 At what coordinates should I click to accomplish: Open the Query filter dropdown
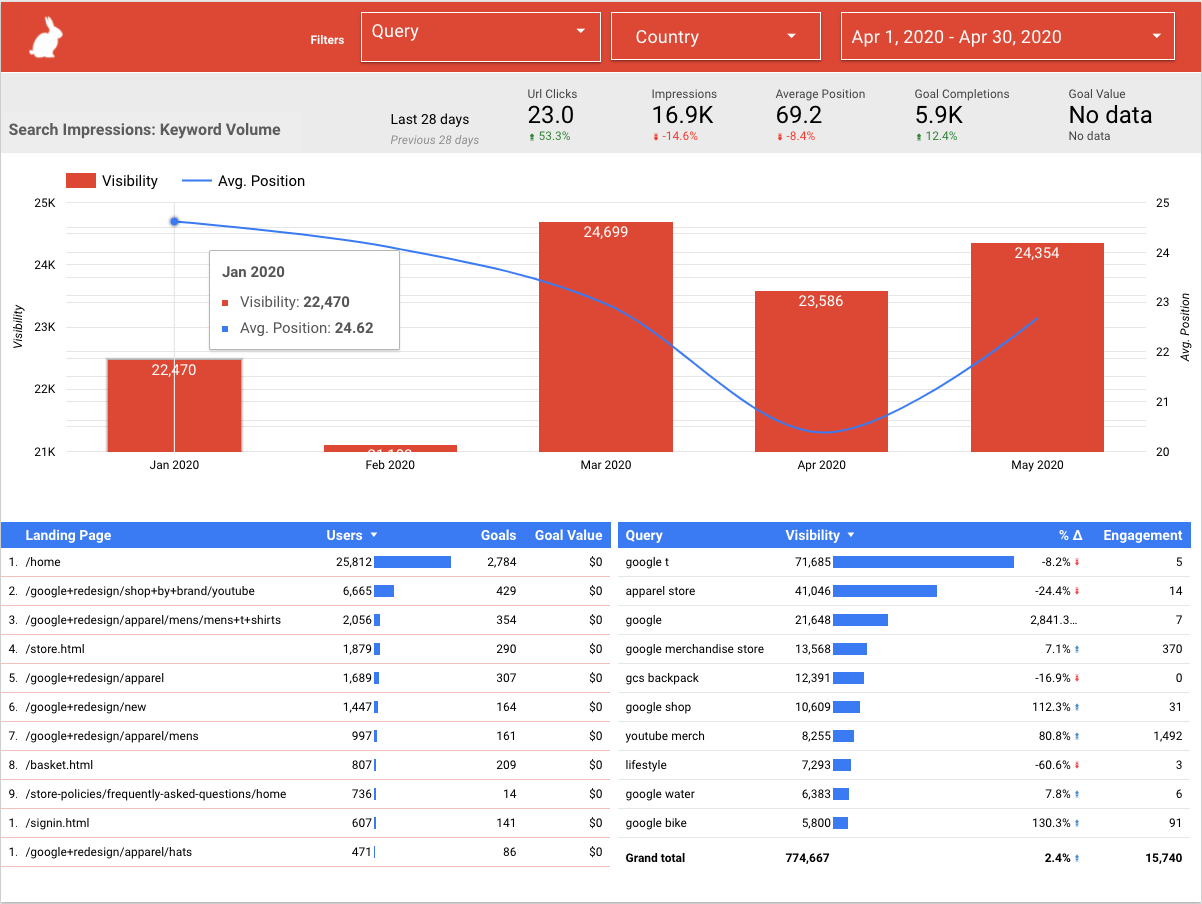pos(480,35)
